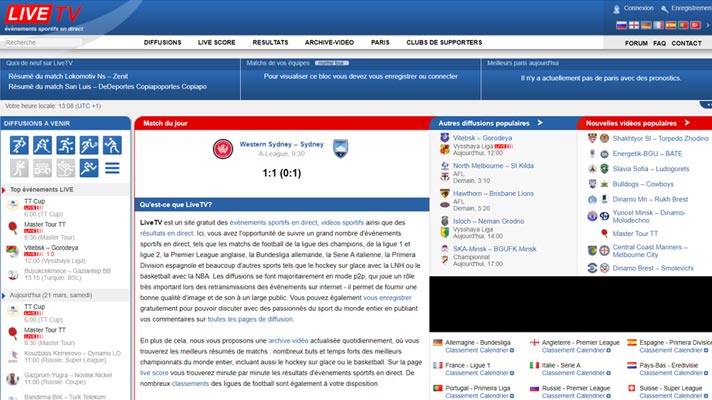Image resolution: width=712 pixels, height=400 pixels.
Task: Click the Netherlands flag next to Eredivisie
Action: [632, 365]
